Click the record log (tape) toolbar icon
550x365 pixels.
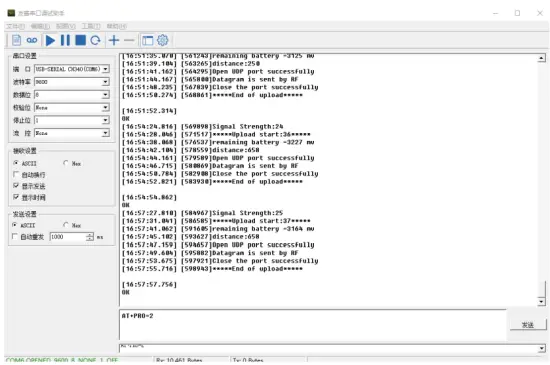(x=32, y=40)
